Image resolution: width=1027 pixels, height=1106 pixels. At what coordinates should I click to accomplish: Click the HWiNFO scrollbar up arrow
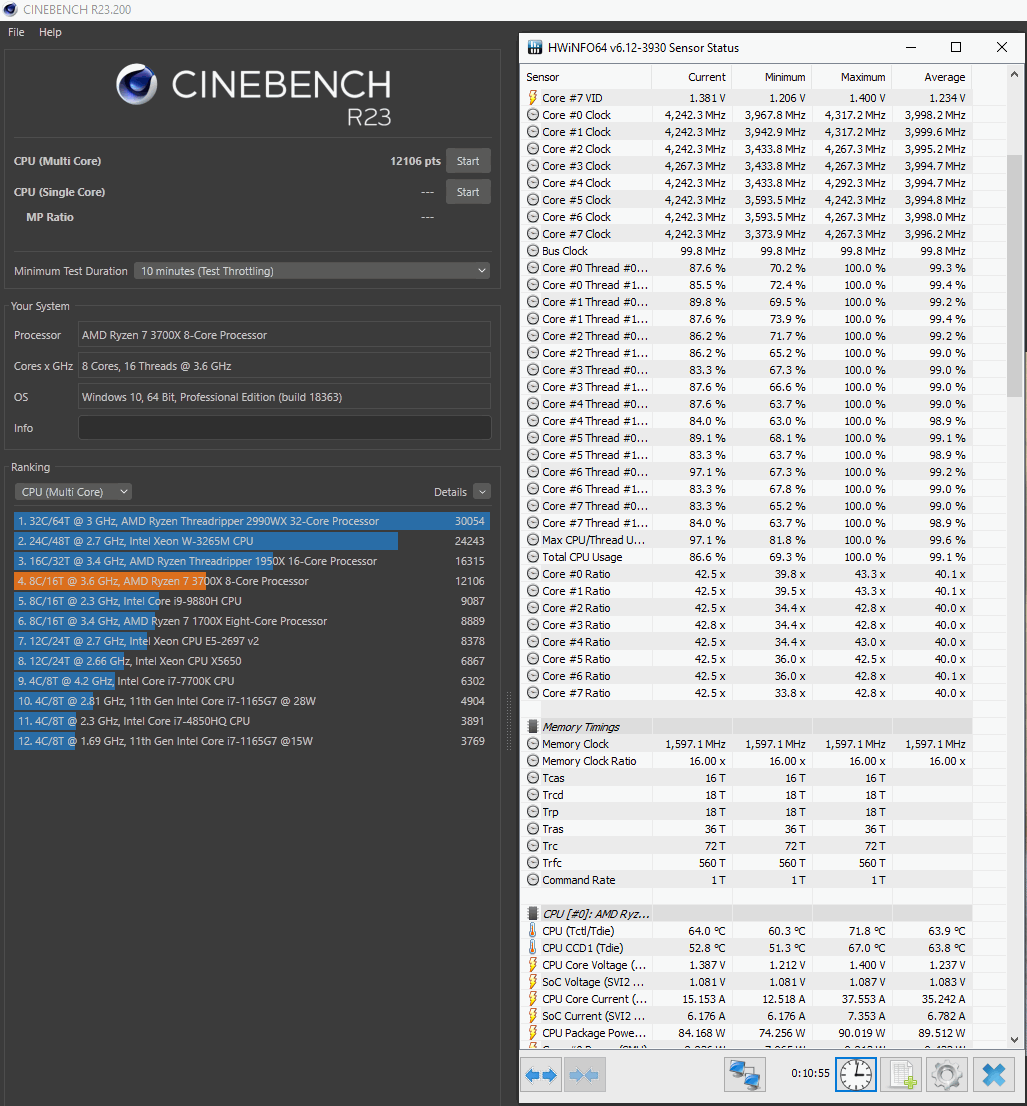(x=1014, y=74)
